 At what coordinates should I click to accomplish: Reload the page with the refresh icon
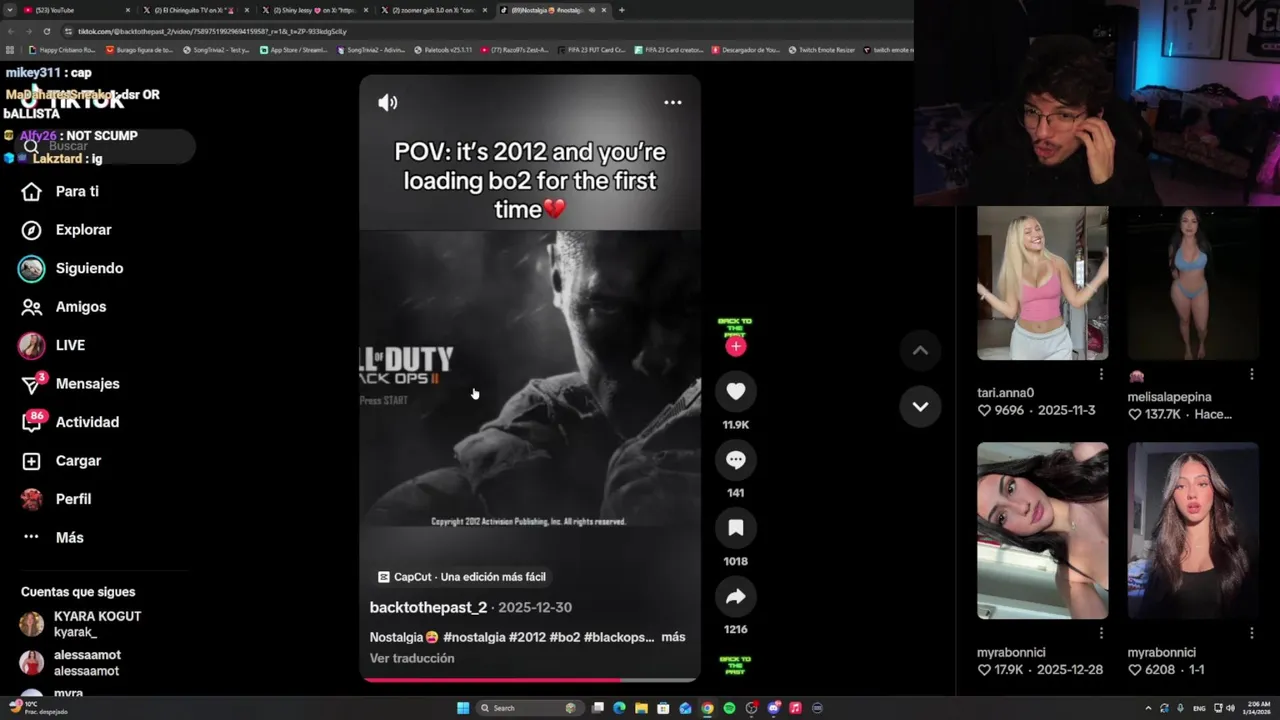(x=47, y=31)
